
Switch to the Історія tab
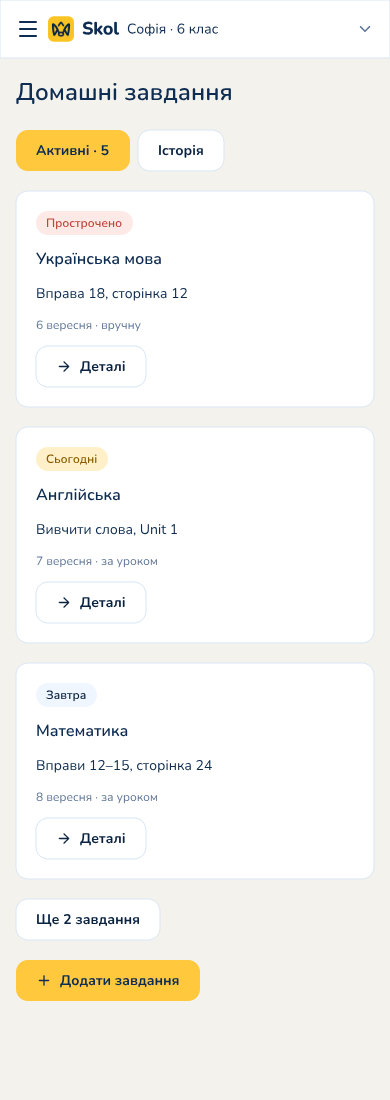[x=181, y=150]
